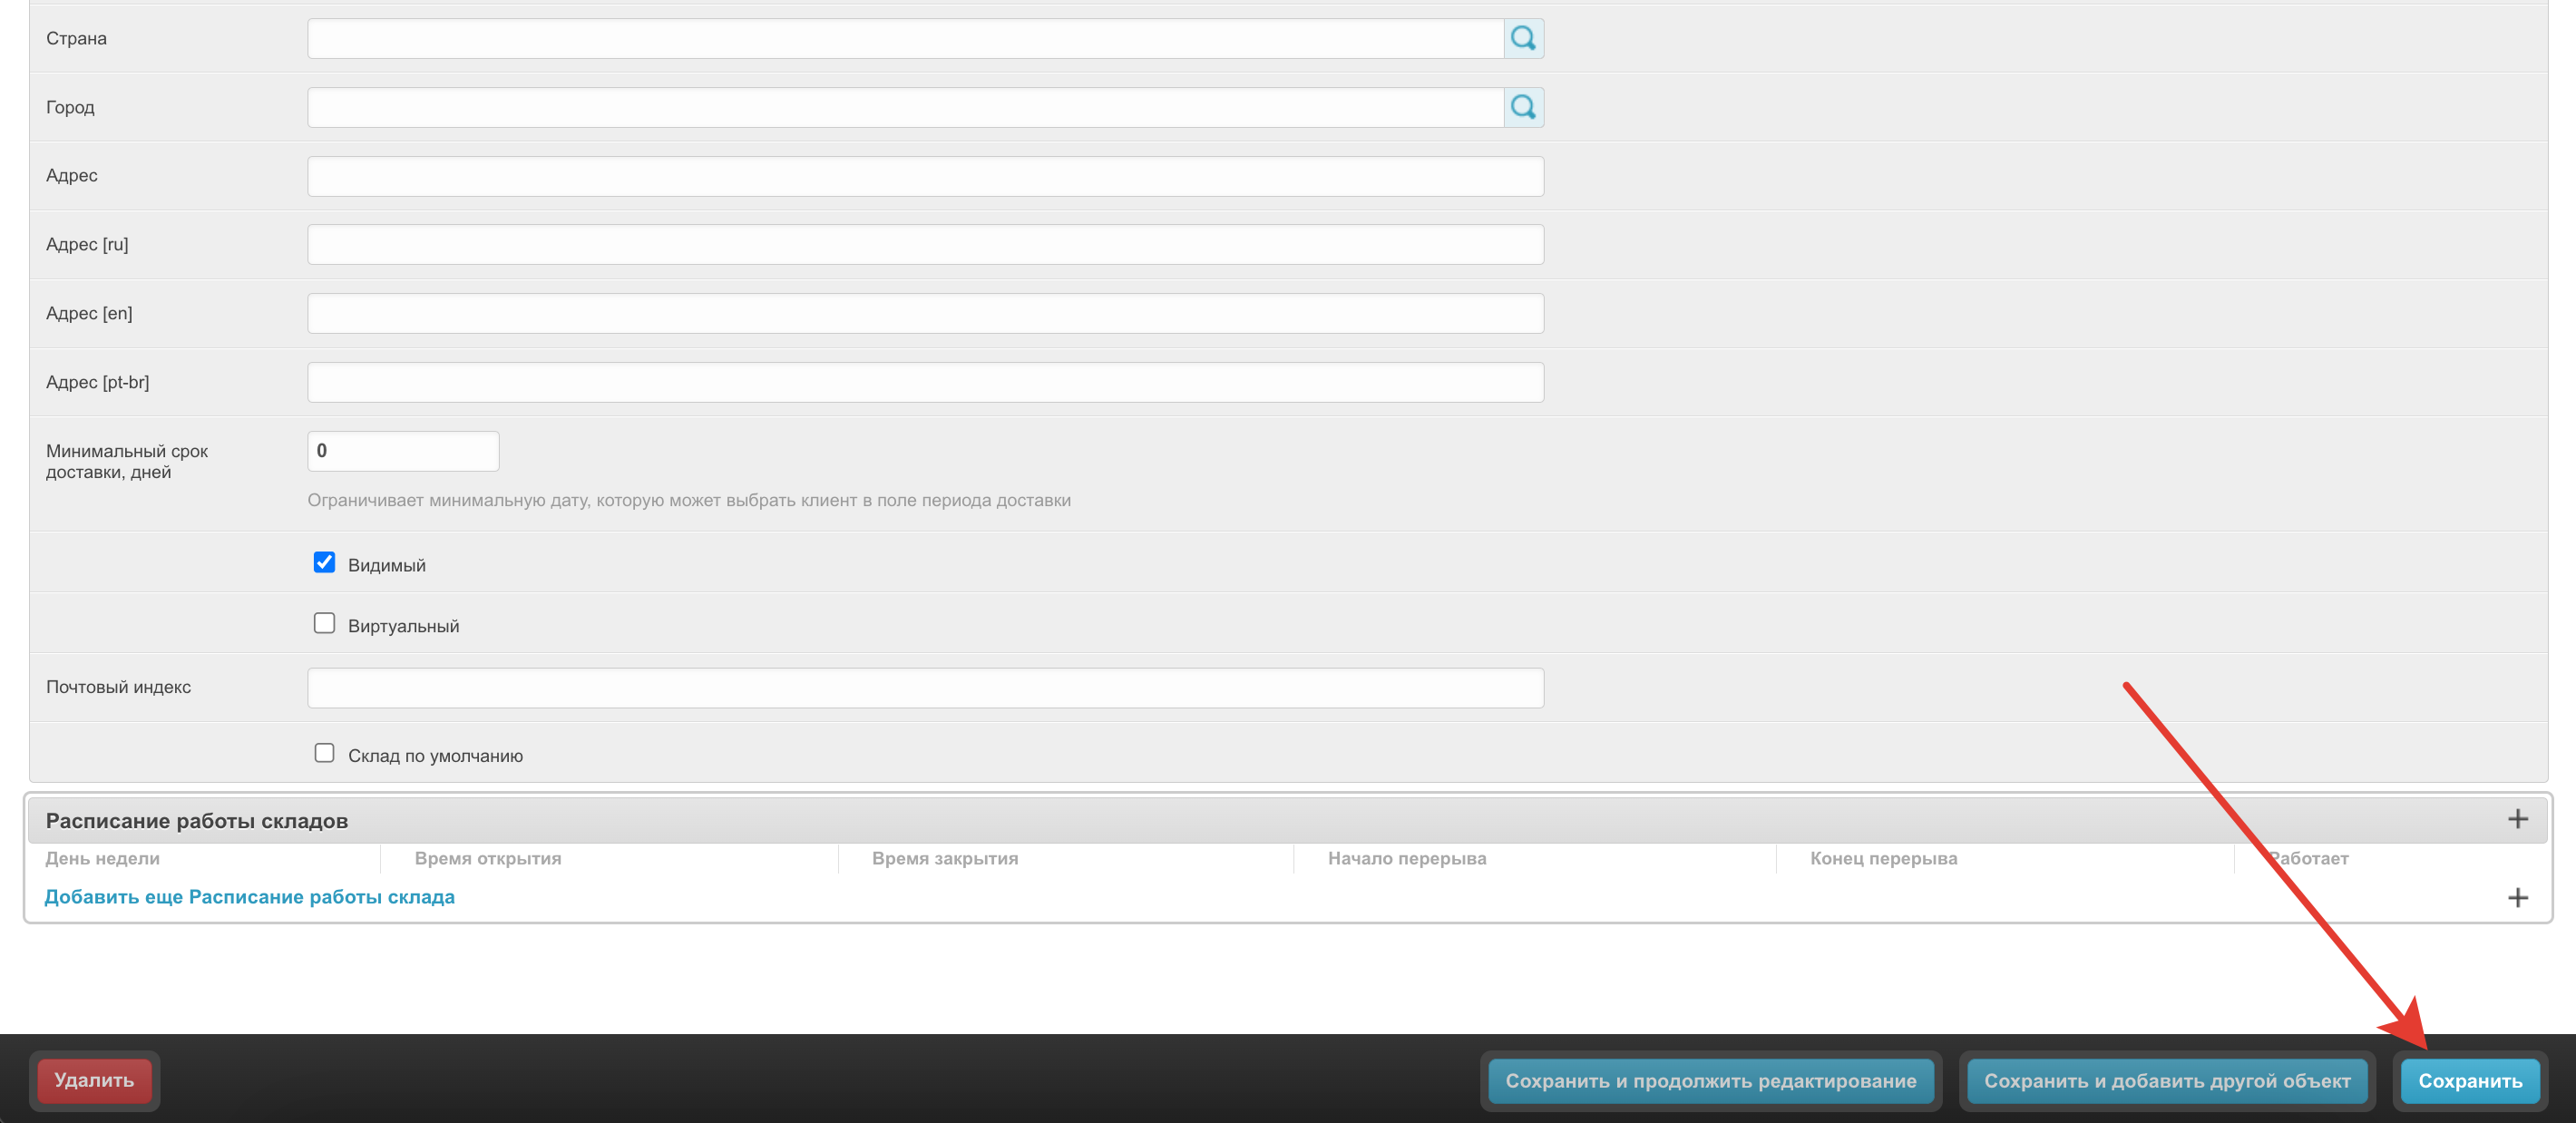Click Добавить еще Расписание работы склада link
This screenshot has width=2576, height=1123.
tap(249, 897)
